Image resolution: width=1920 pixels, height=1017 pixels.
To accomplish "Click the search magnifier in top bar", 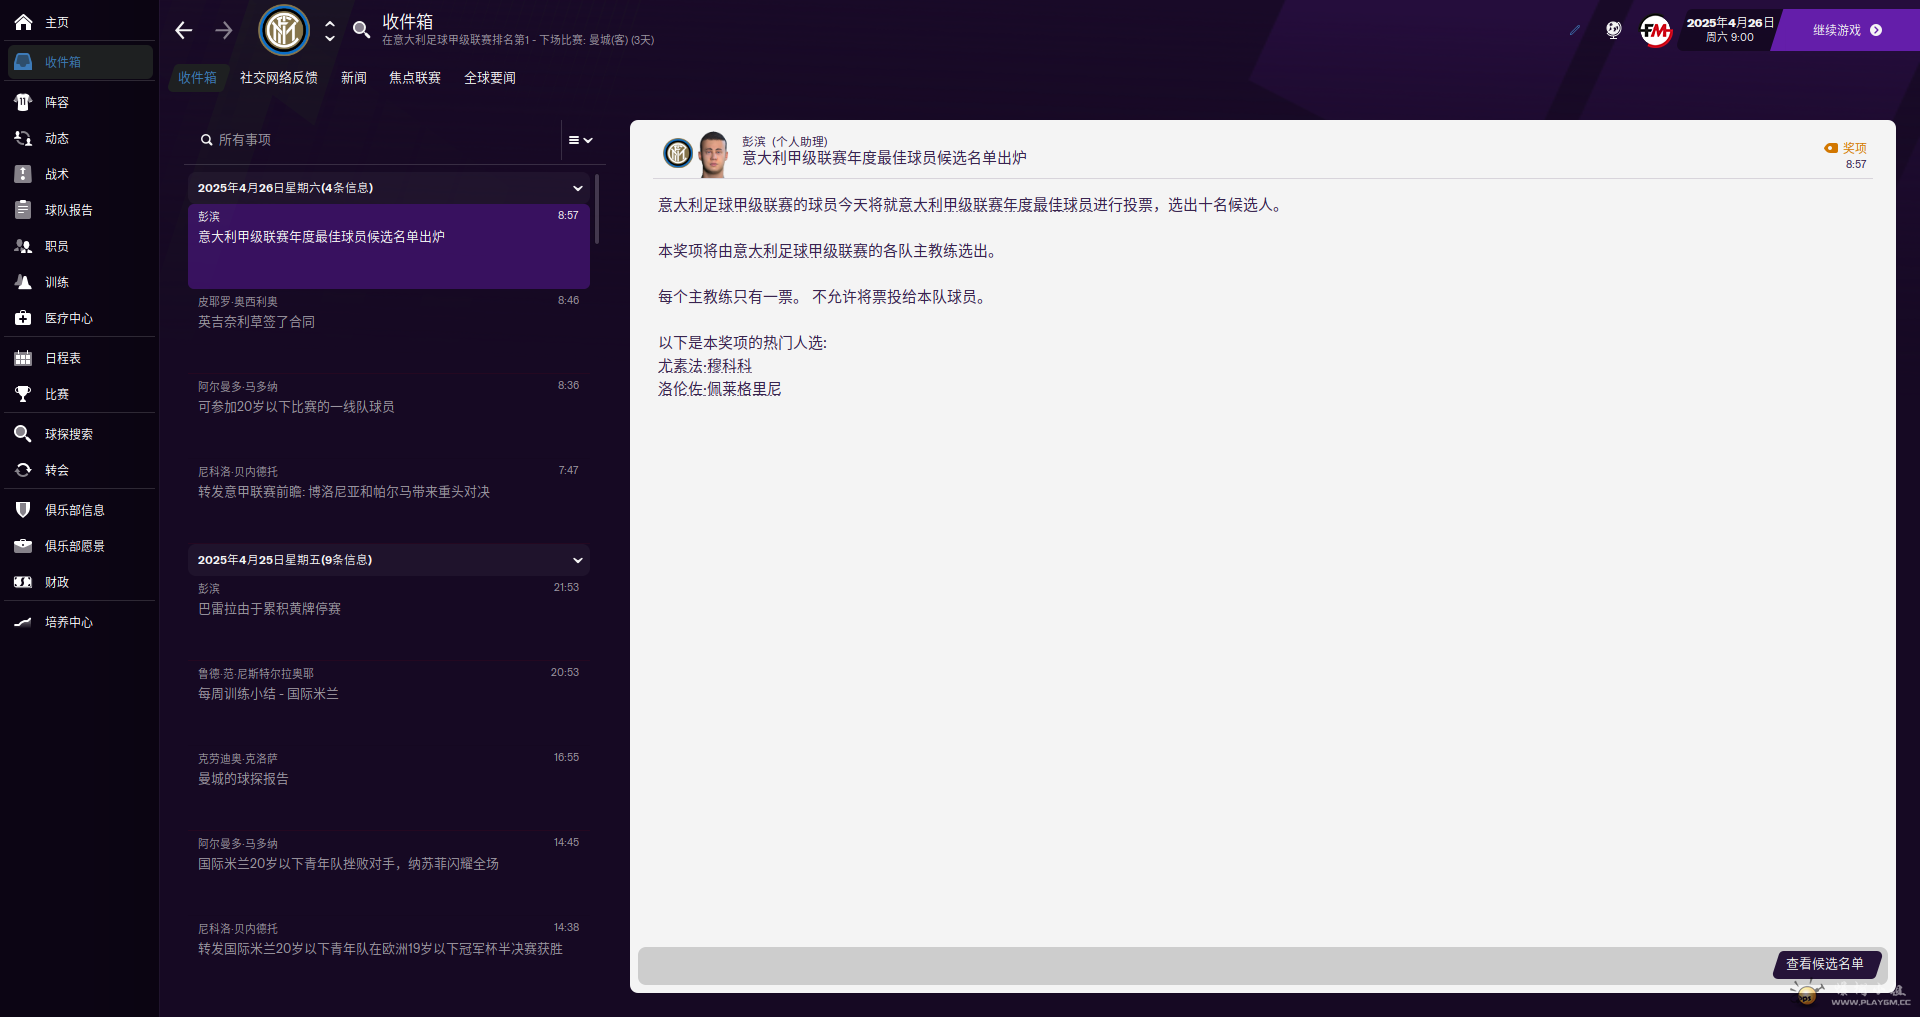I will [361, 30].
